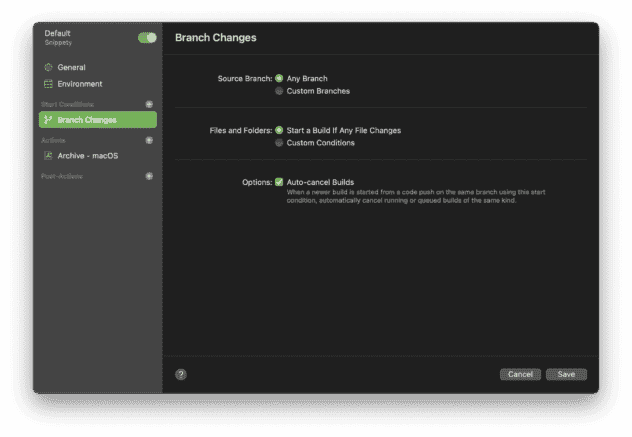Click the General gear icon

(48, 67)
